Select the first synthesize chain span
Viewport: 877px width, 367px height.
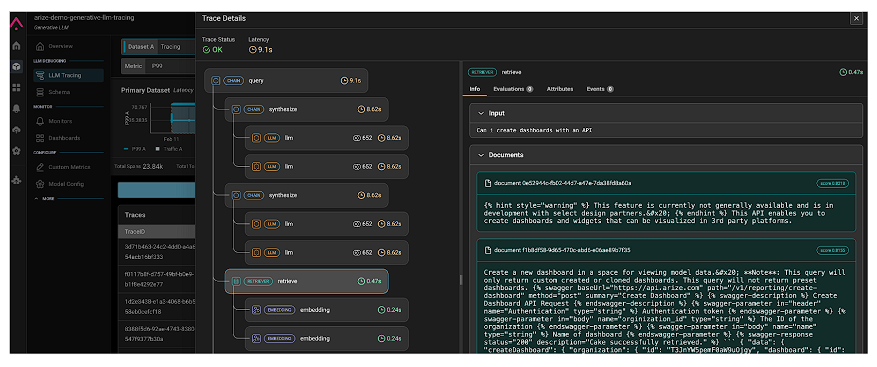(x=307, y=109)
